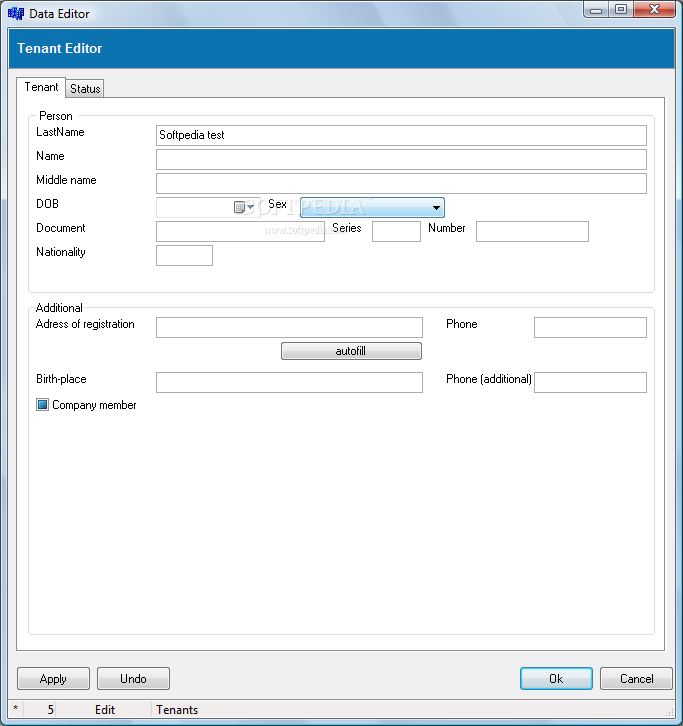This screenshot has width=683, height=726.
Task: Click the record number 5 in status bar
Action: (50, 709)
